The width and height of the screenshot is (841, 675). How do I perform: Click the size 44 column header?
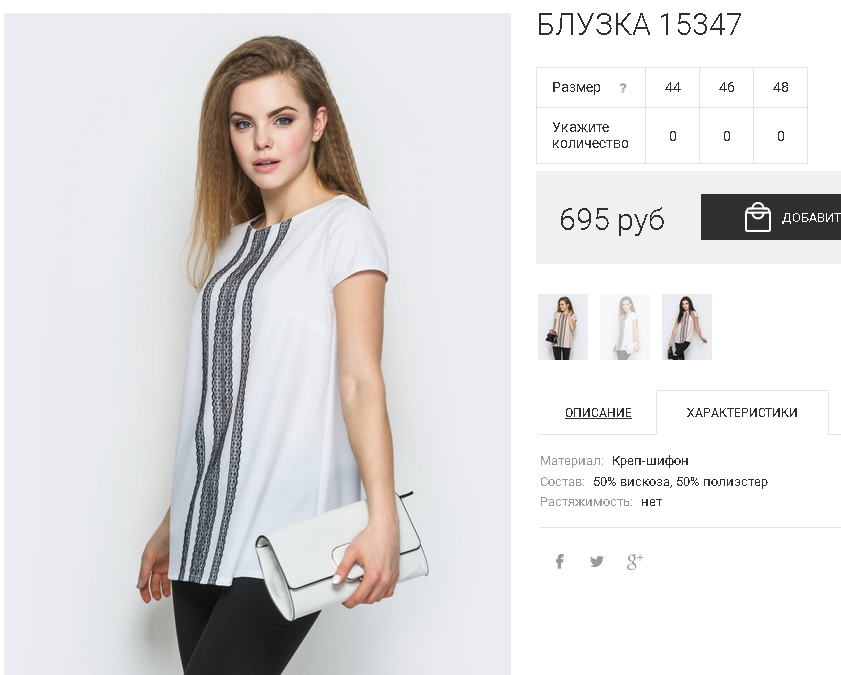pyautogui.click(x=673, y=87)
